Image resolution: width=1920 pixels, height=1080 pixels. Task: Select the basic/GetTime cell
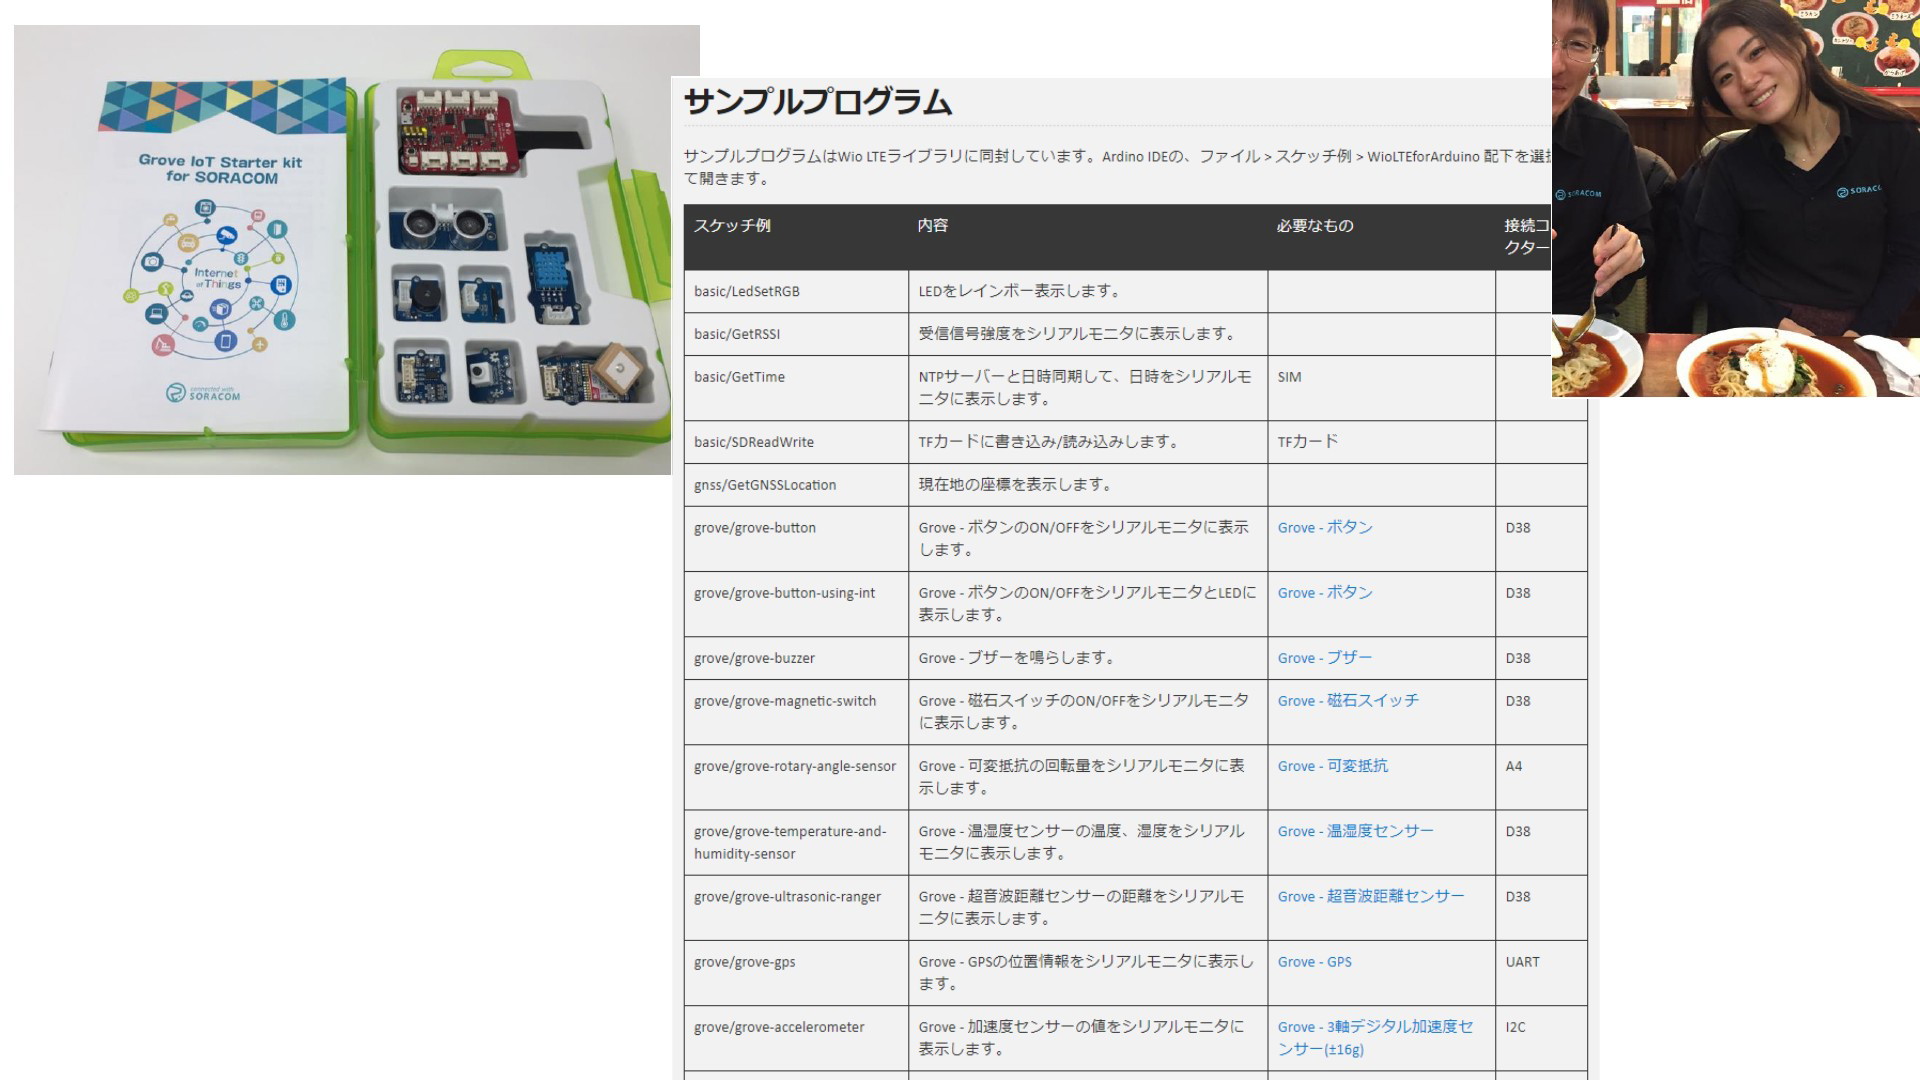(796, 389)
